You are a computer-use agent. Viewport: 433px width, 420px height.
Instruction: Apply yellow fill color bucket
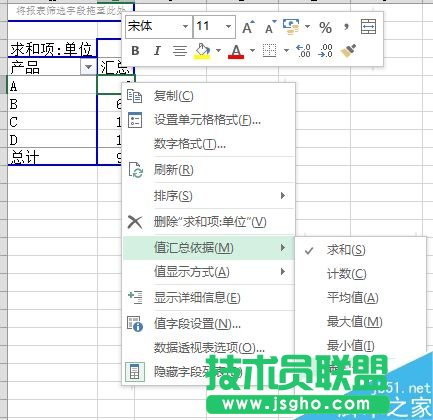[202, 51]
